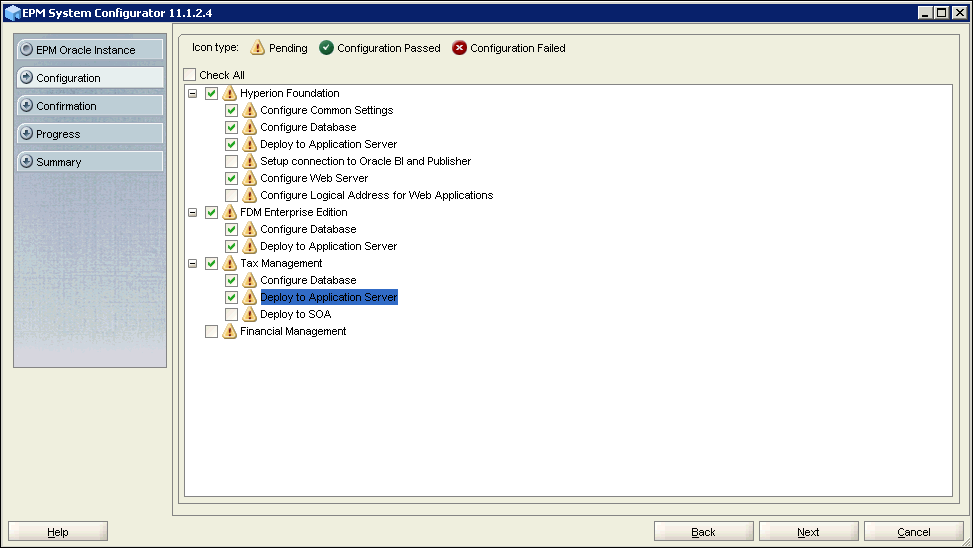
Task: Open the Configuration step
Action: 90,78
